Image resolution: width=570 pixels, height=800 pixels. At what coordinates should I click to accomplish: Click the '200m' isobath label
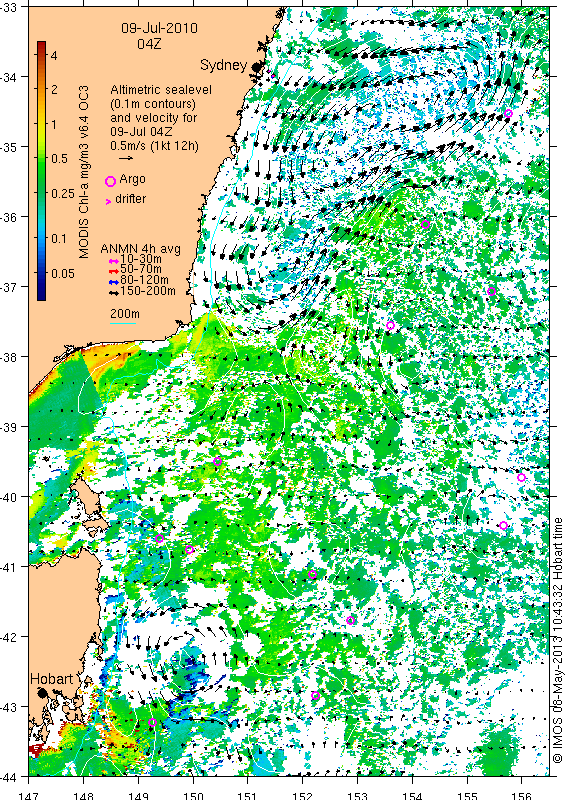pos(125,314)
